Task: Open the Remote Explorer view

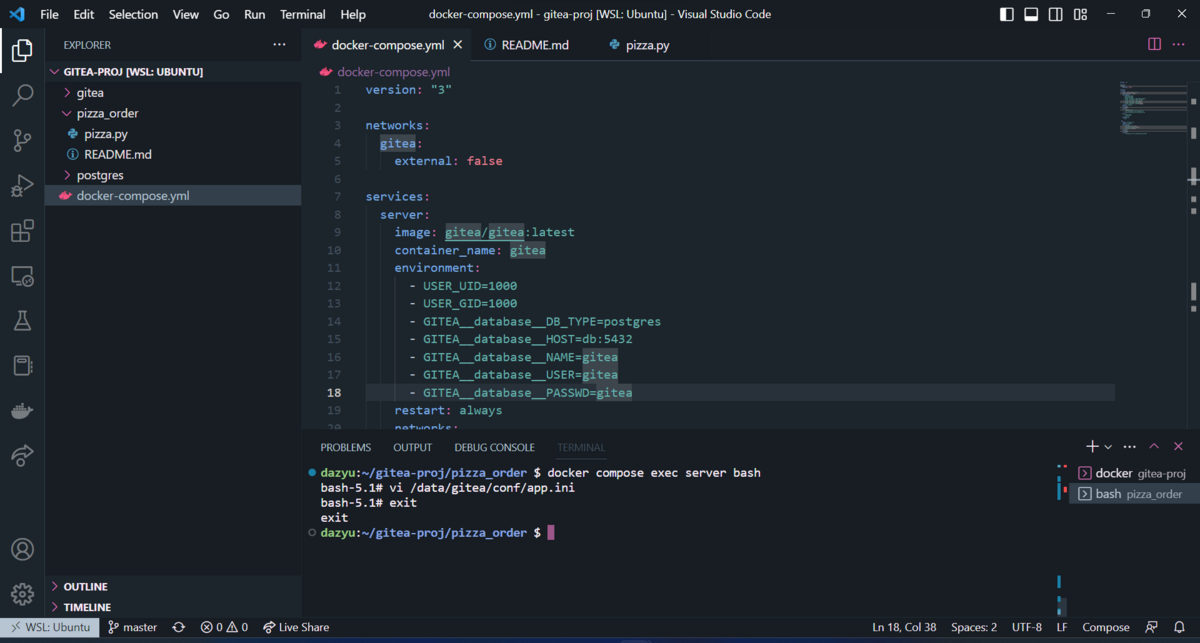Action: [x=22, y=276]
